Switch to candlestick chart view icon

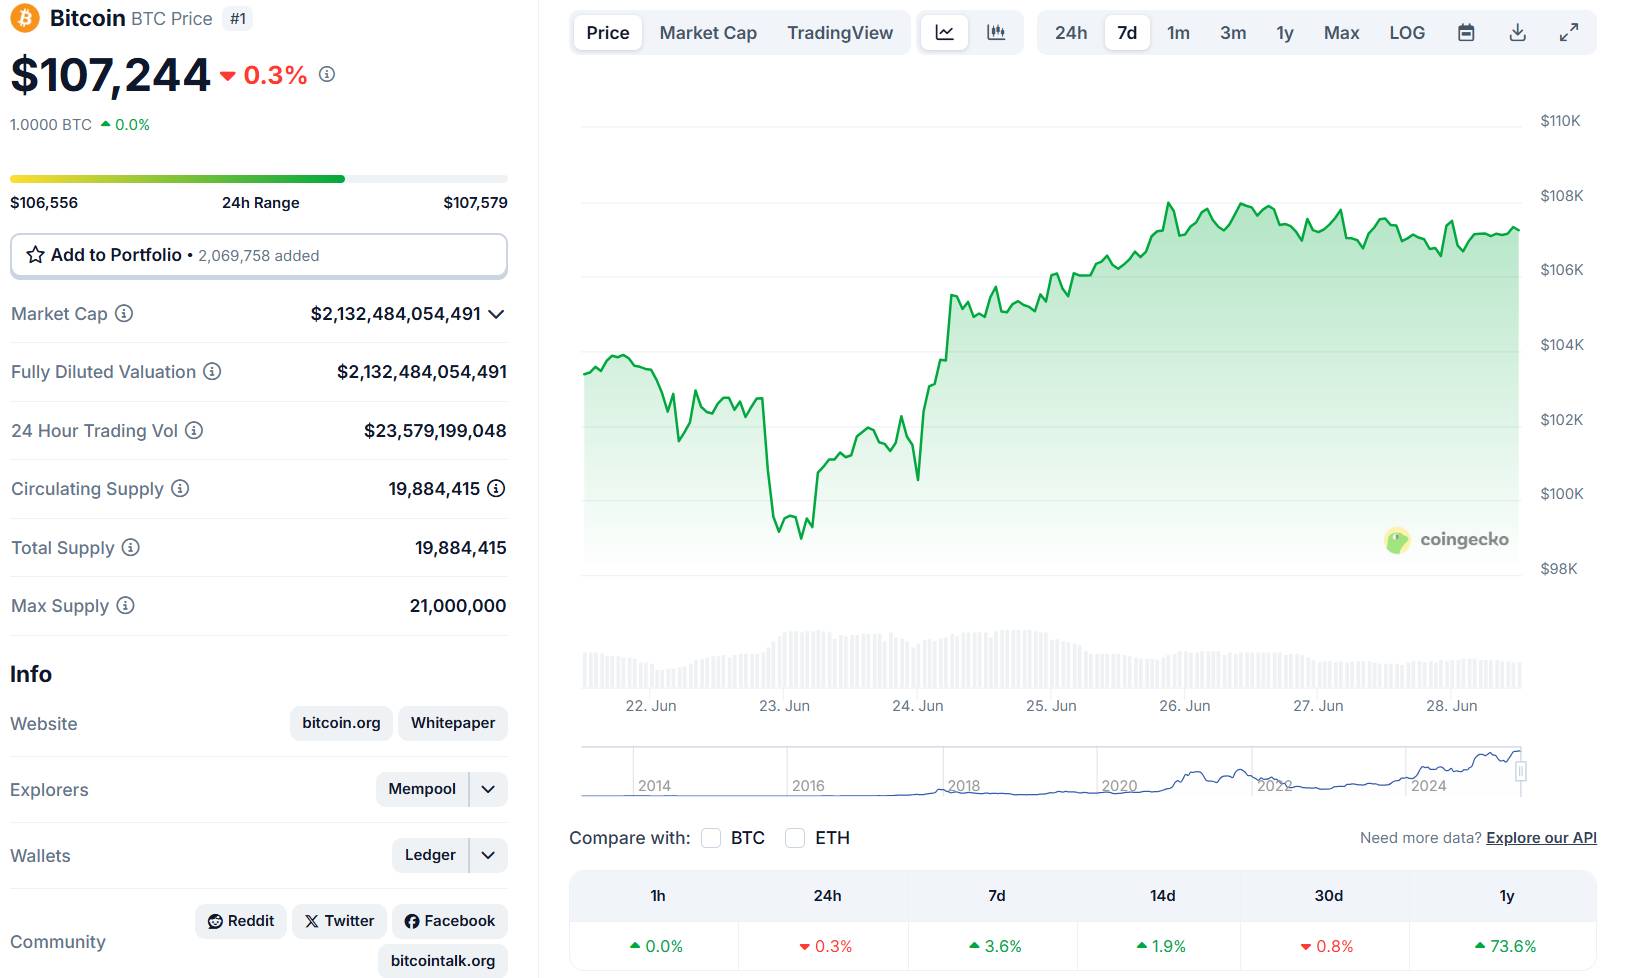996,32
